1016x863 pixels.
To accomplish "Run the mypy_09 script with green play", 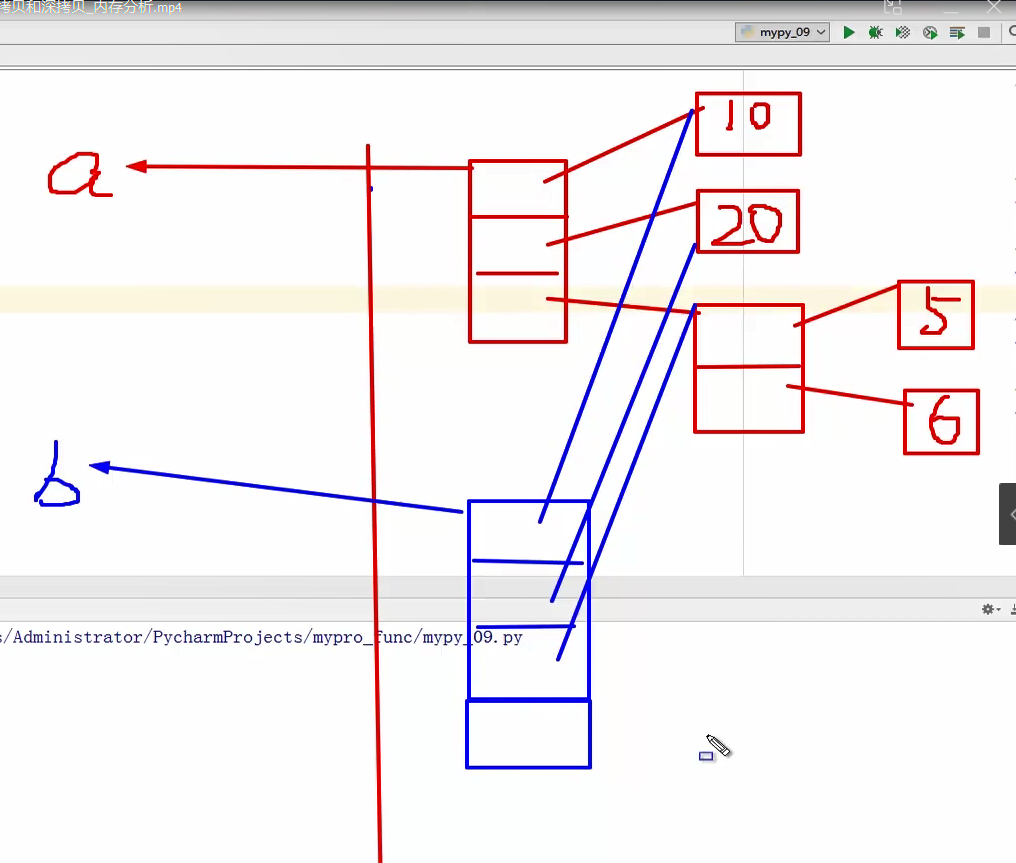I will [849, 32].
